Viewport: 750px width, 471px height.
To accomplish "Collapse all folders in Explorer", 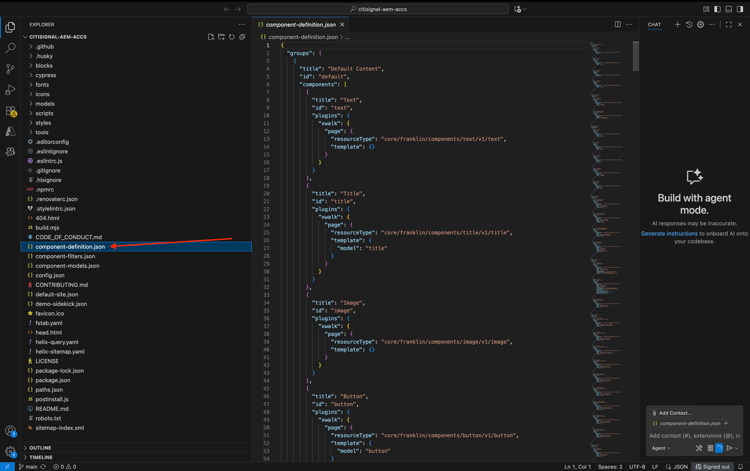I will pos(242,37).
